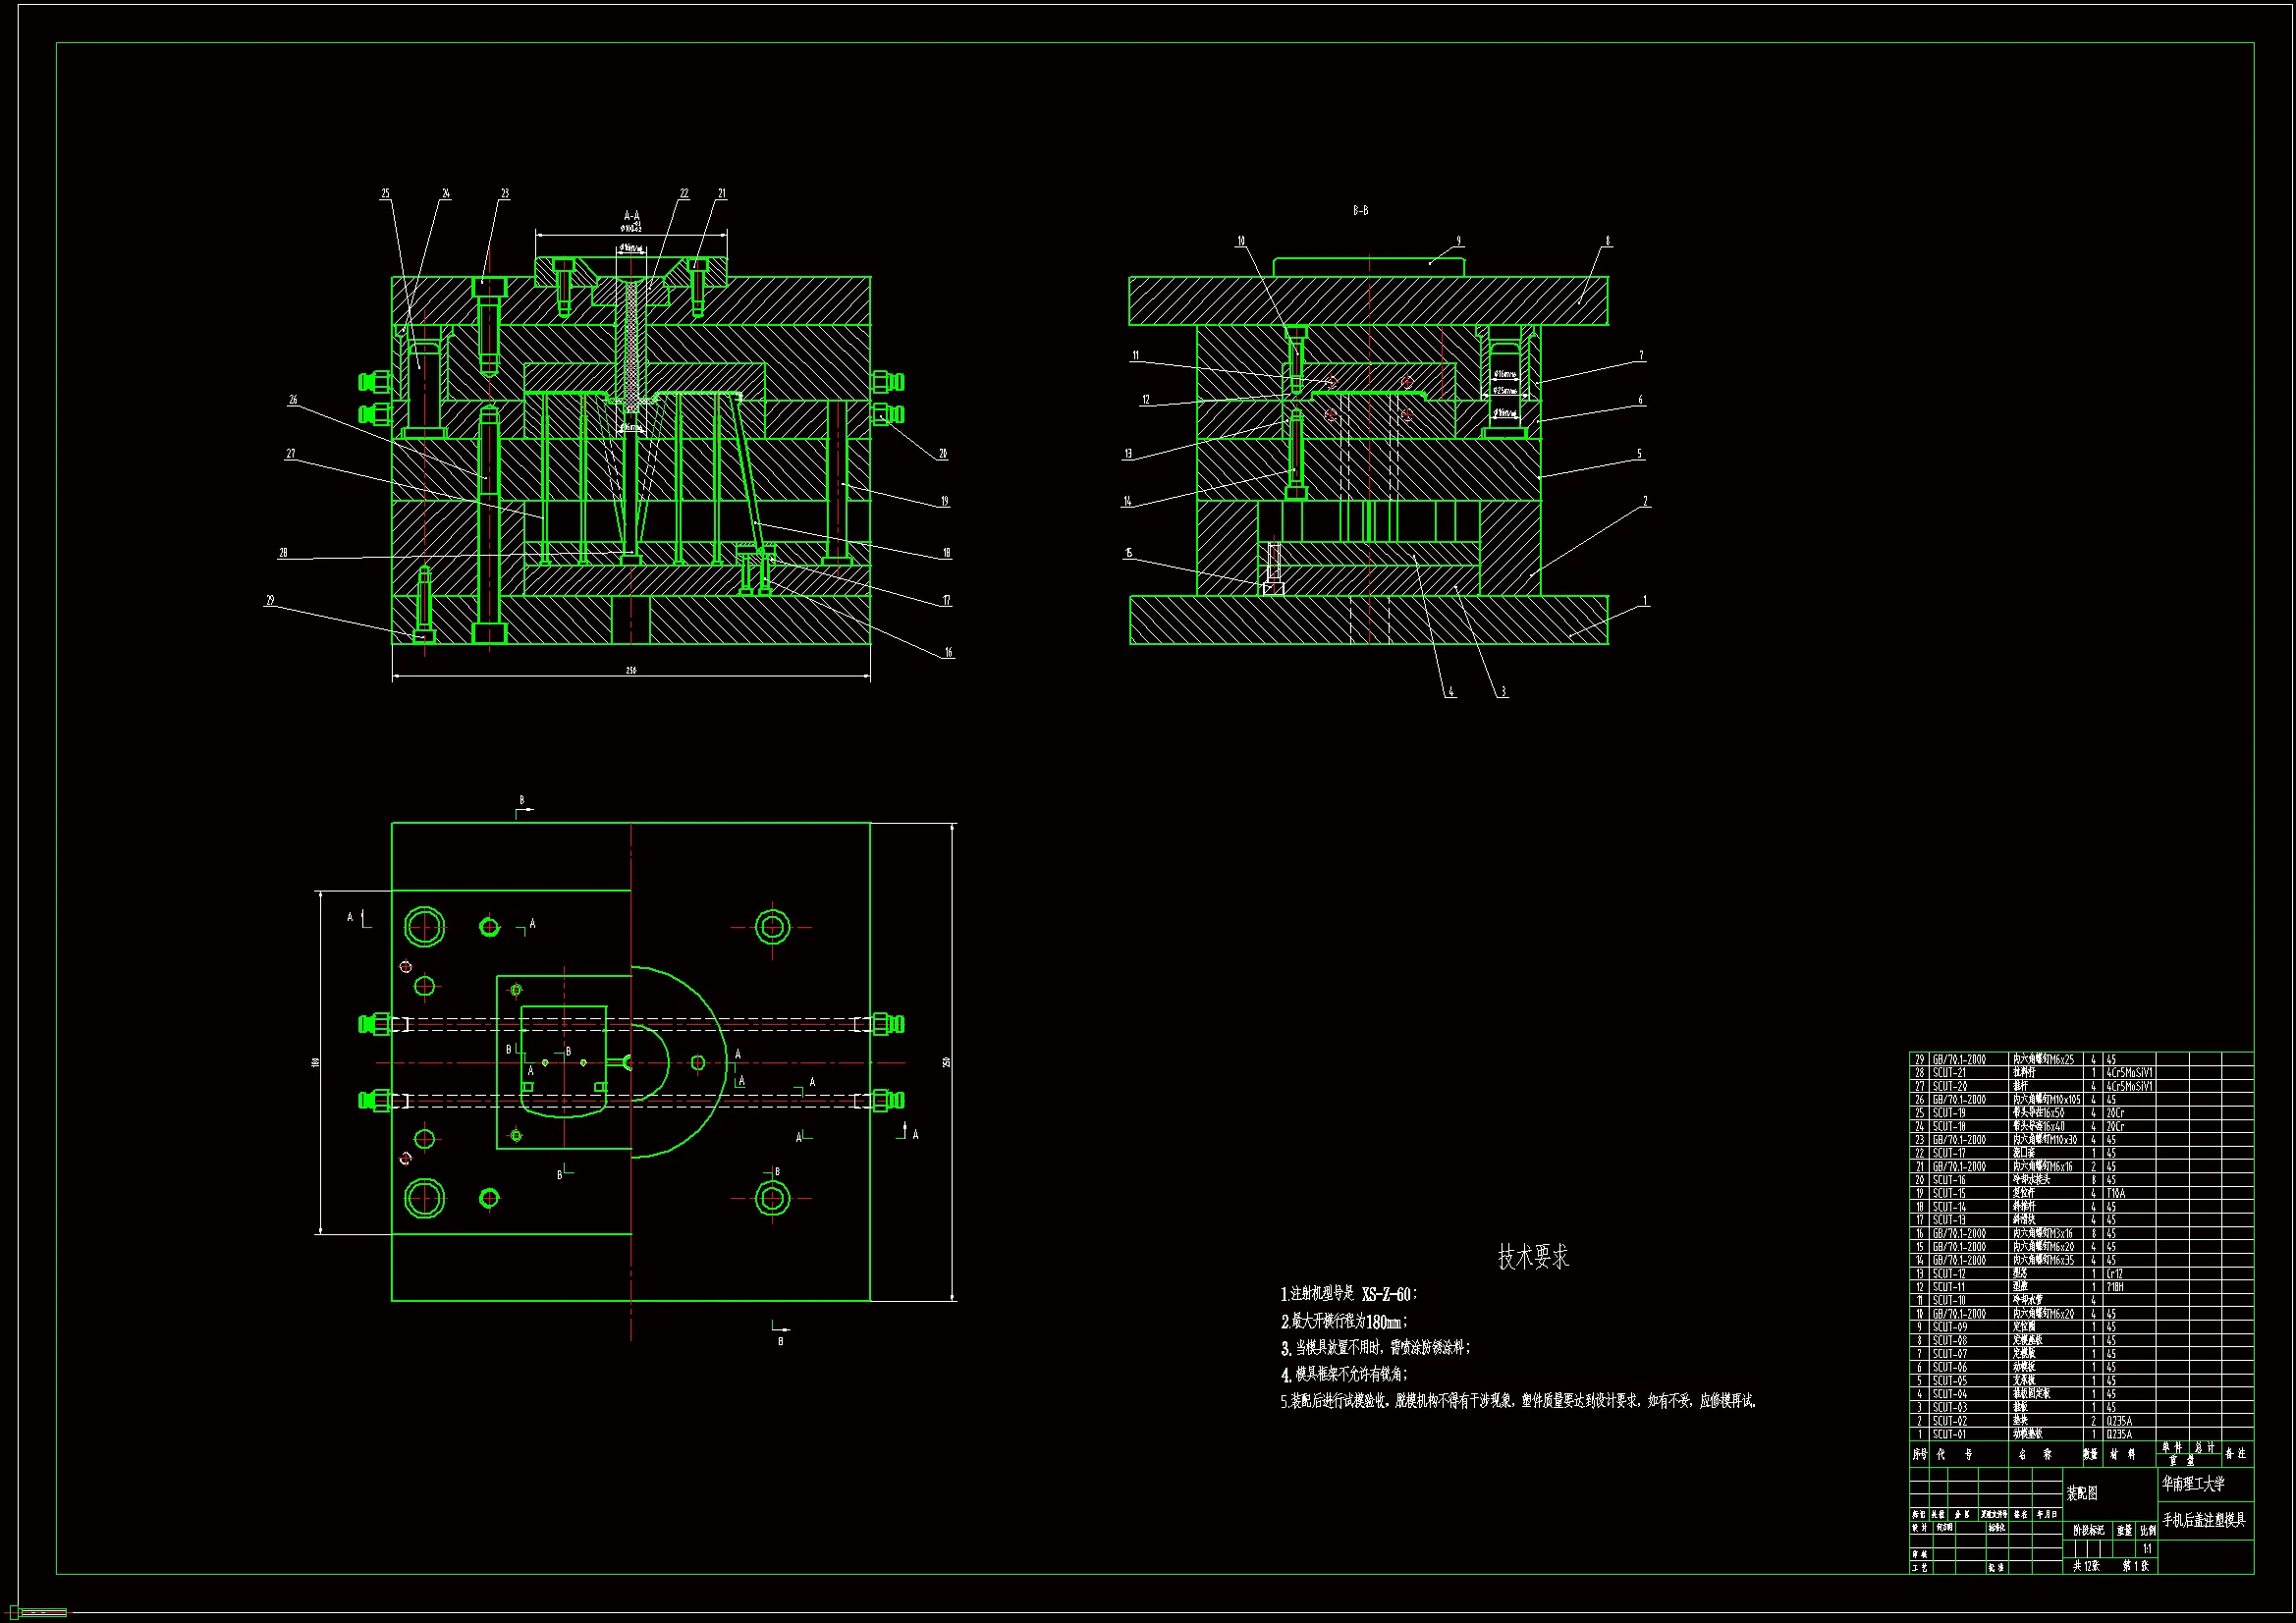
Task: Select balloon number 16 leader label
Action: pos(948,653)
